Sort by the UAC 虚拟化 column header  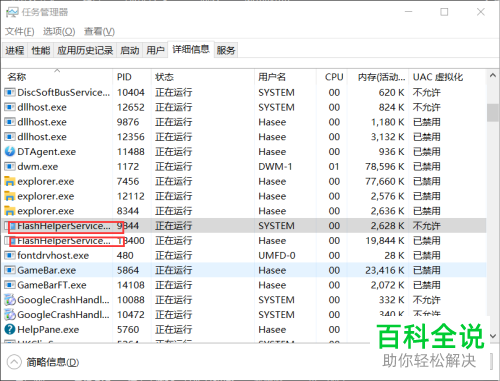[447, 77]
